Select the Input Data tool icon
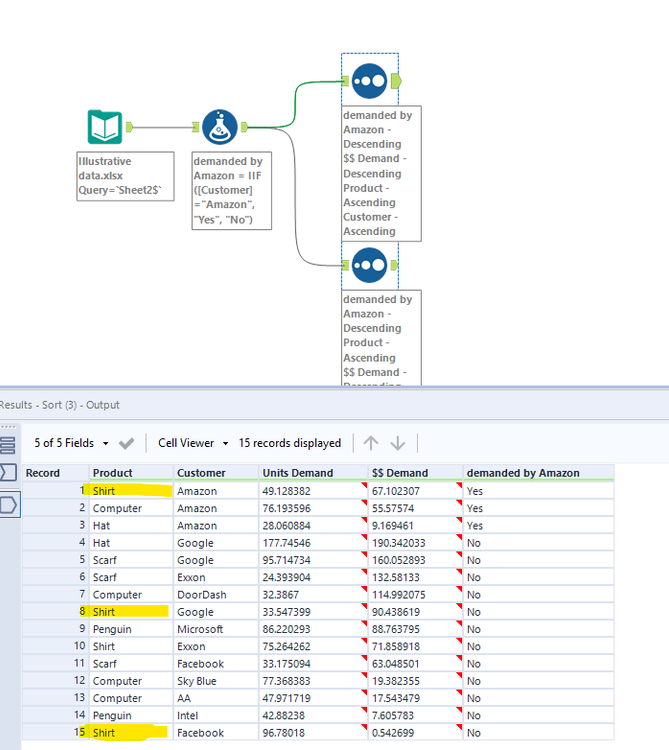This screenshot has height=750, width=669. coord(102,127)
